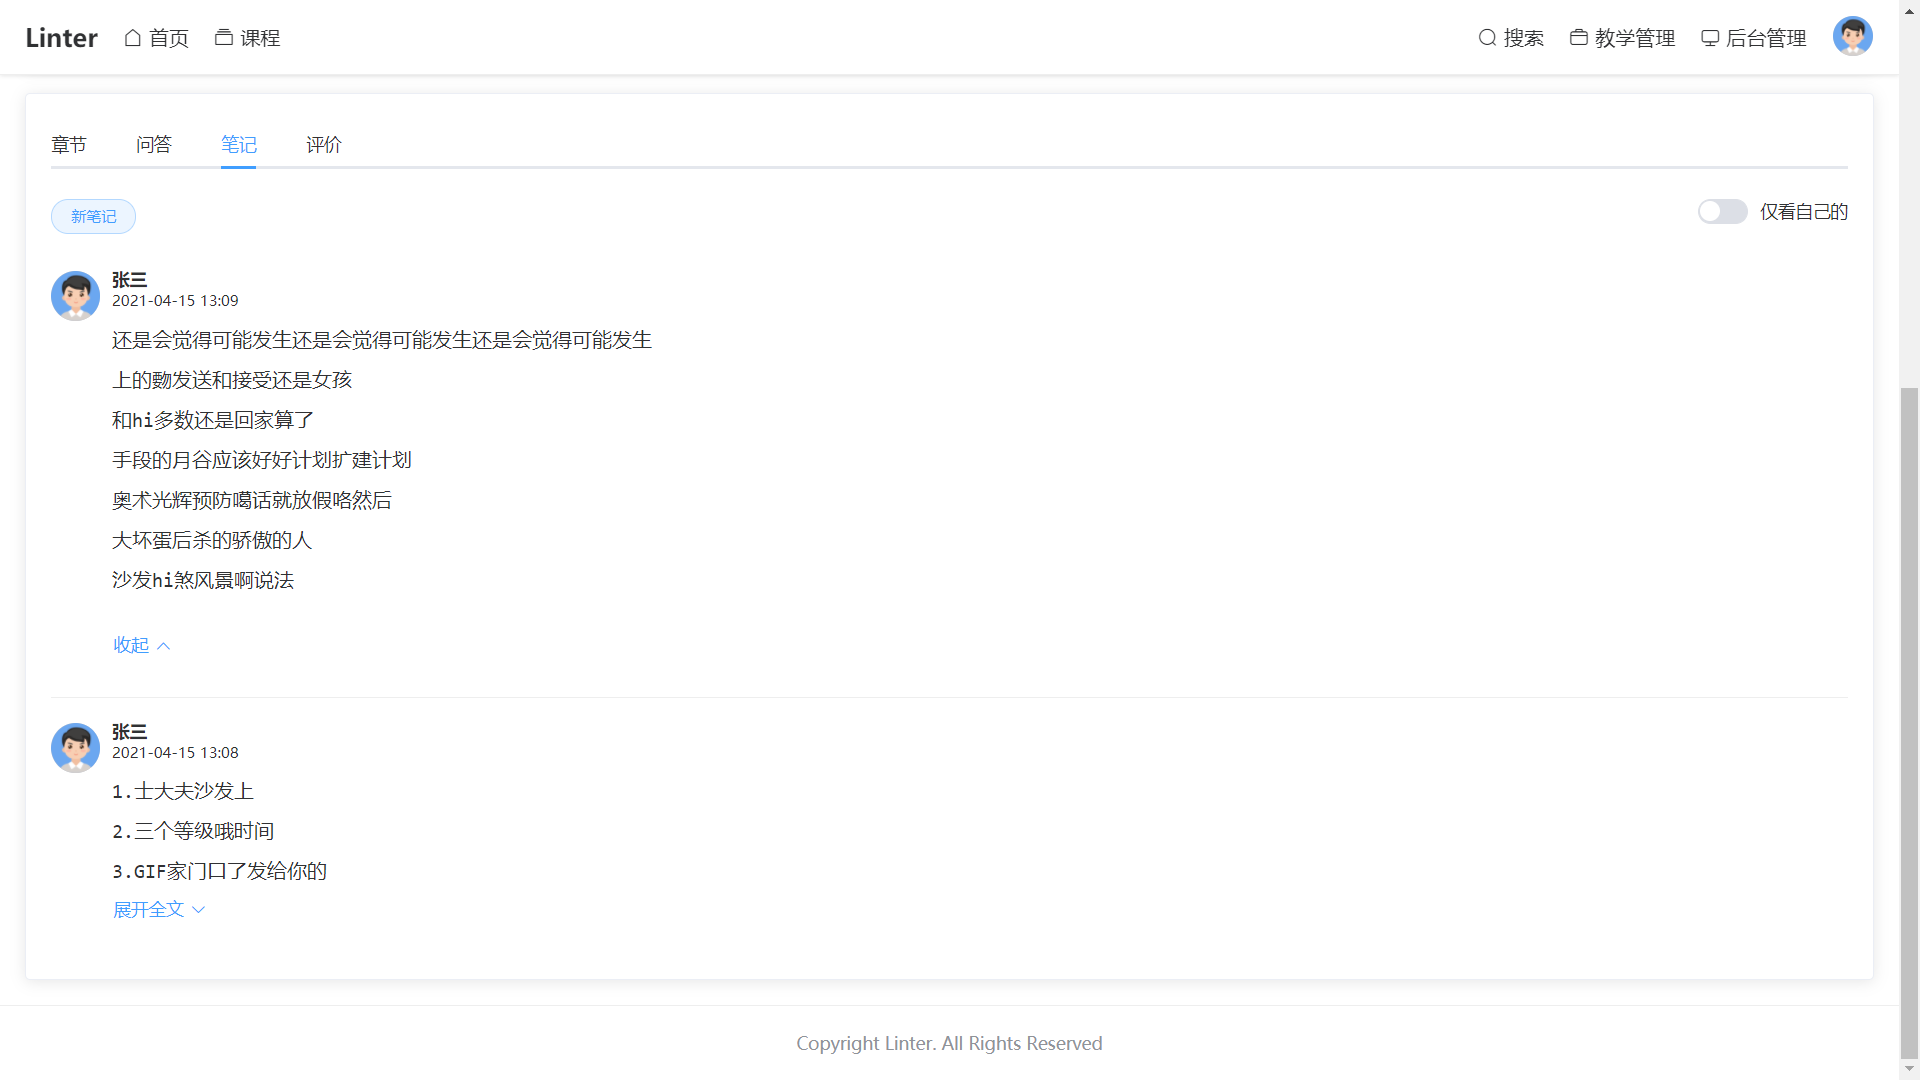1920x1080 pixels.
Task: Open the 评价 tab
Action: point(324,145)
